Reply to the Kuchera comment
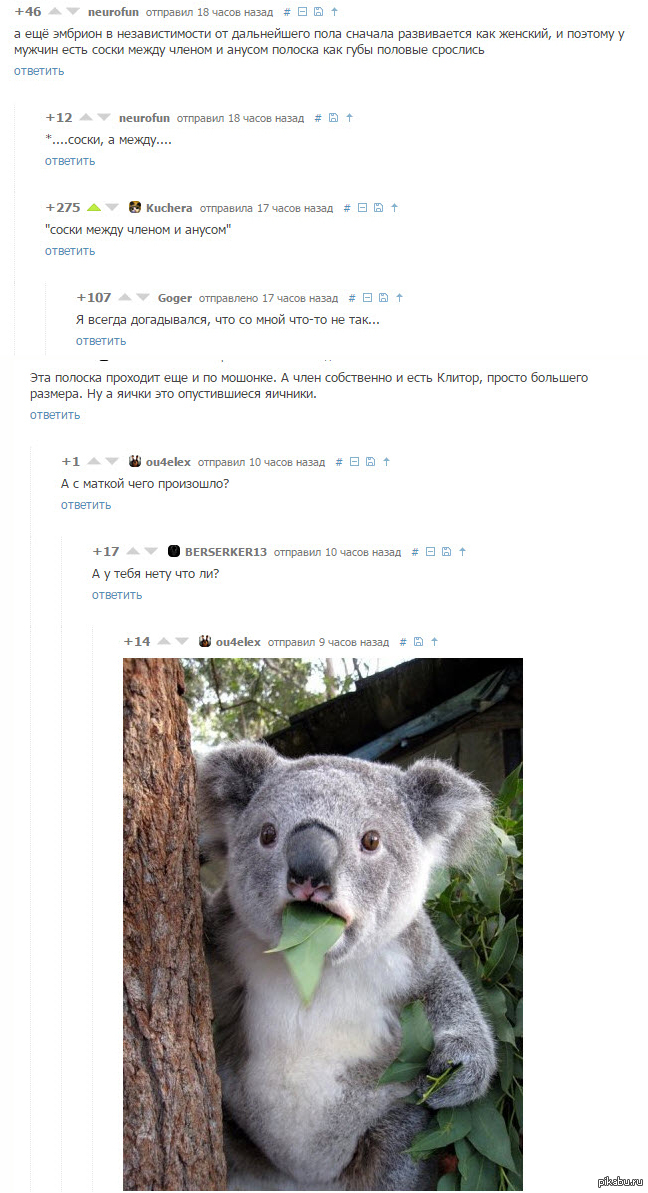This screenshot has height=1193, width=648. tap(70, 251)
